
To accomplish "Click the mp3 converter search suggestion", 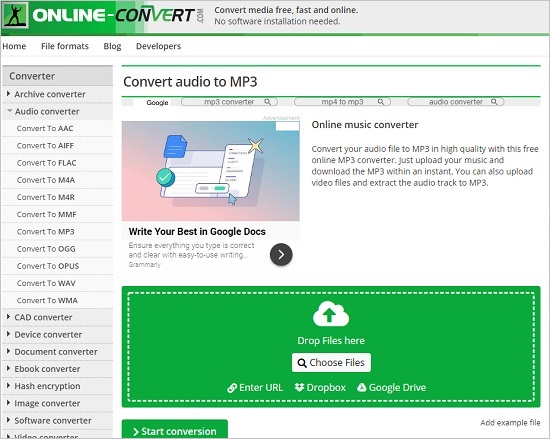I will pos(229,102).
